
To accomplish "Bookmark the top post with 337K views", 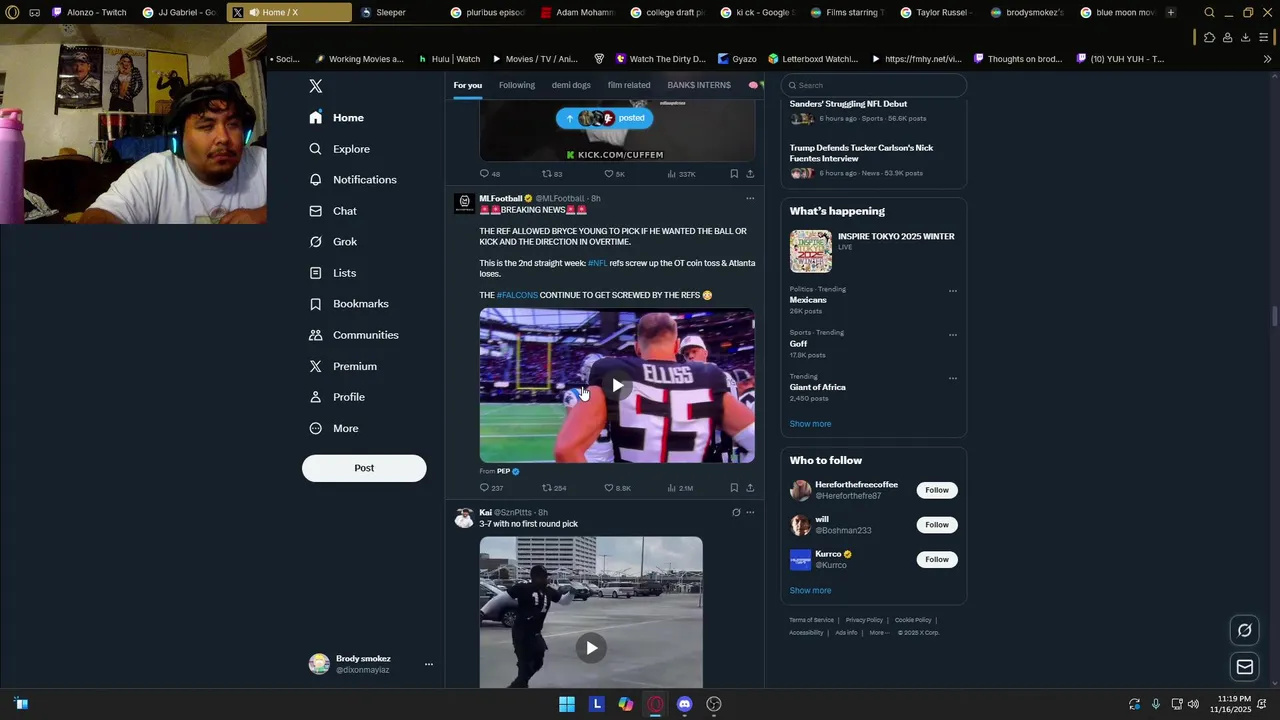I will [734, 174].
